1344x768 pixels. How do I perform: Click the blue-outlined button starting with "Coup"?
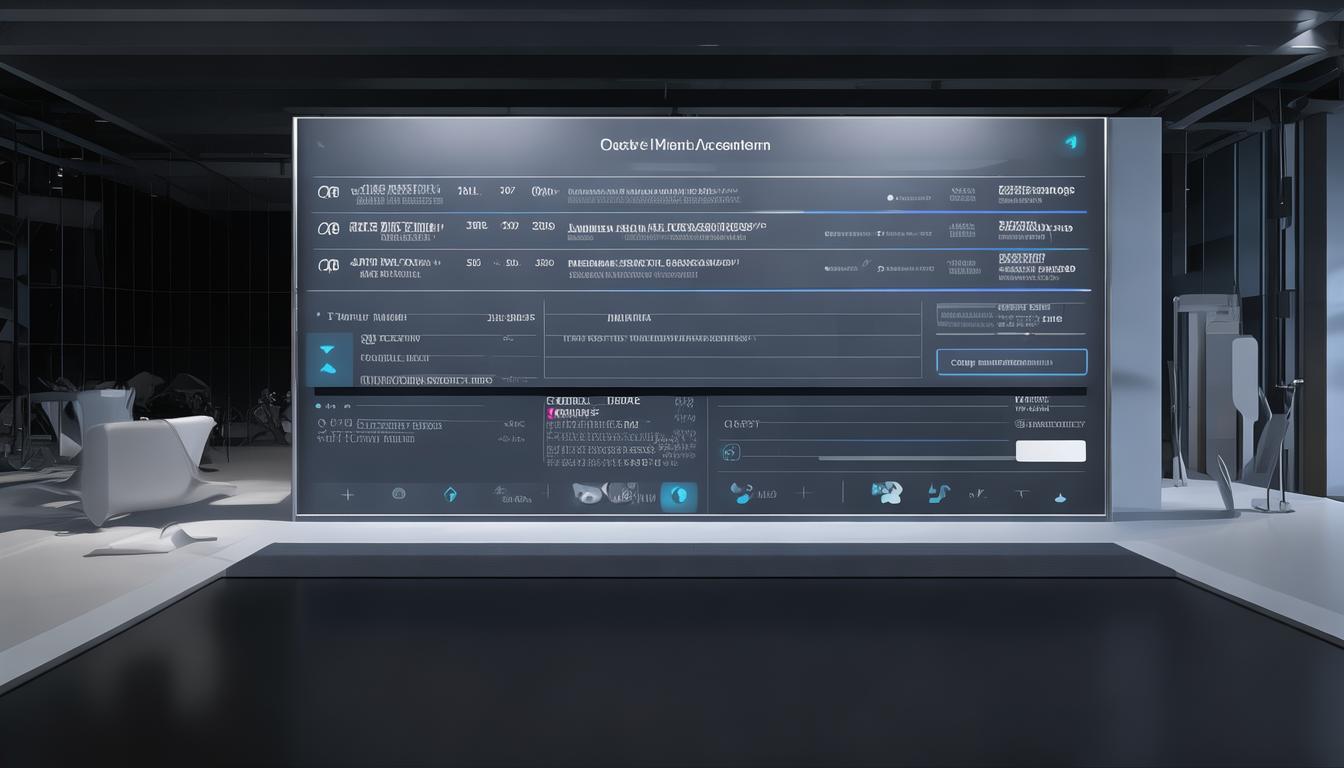[1011, 362]
